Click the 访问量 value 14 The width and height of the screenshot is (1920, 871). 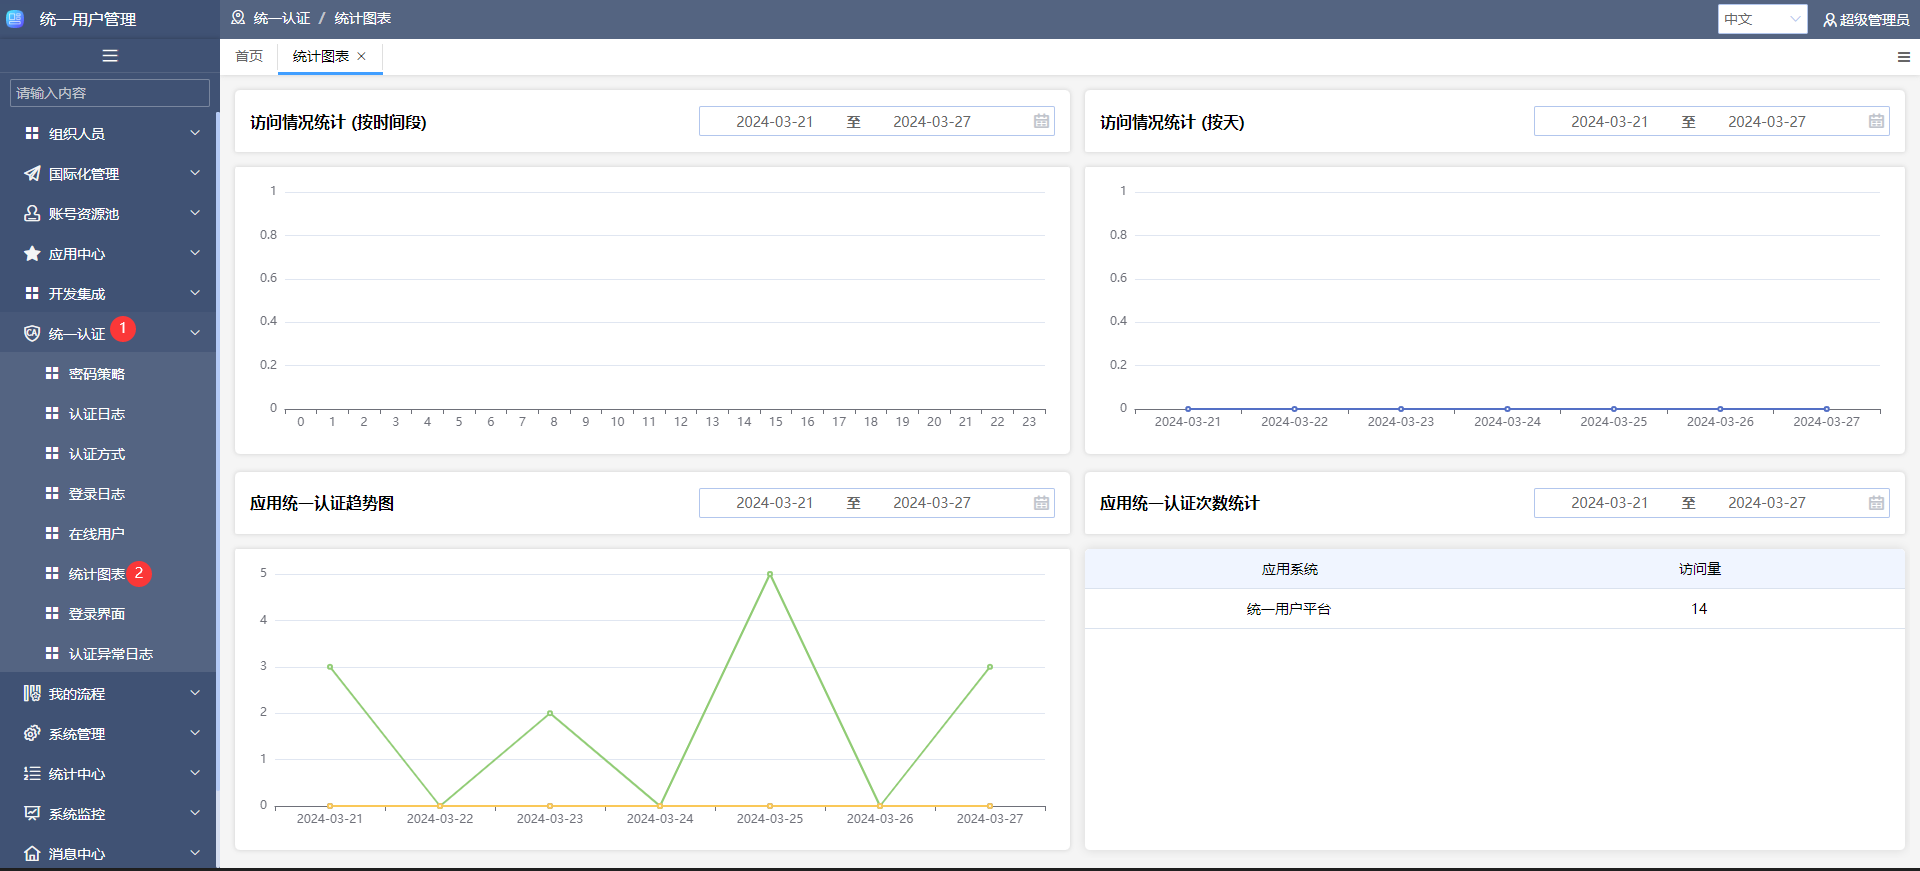[1699, 609]
